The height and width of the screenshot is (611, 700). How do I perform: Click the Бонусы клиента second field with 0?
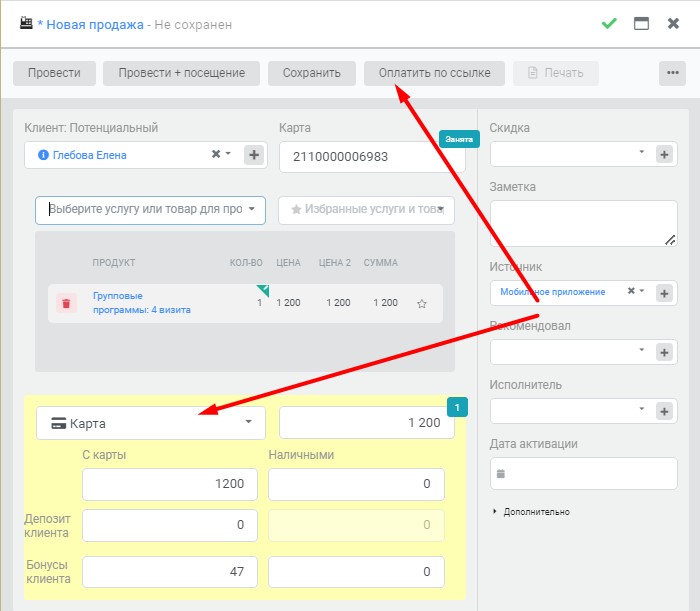click(x=356, y=572)
